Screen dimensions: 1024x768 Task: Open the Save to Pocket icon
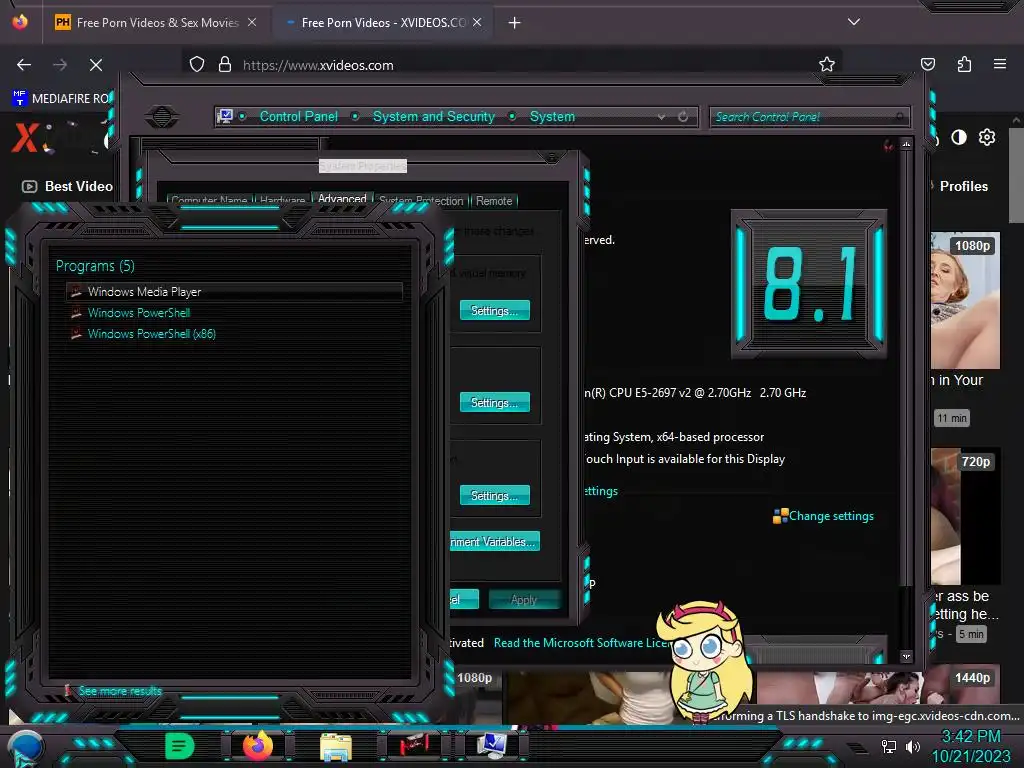[927, 64]
